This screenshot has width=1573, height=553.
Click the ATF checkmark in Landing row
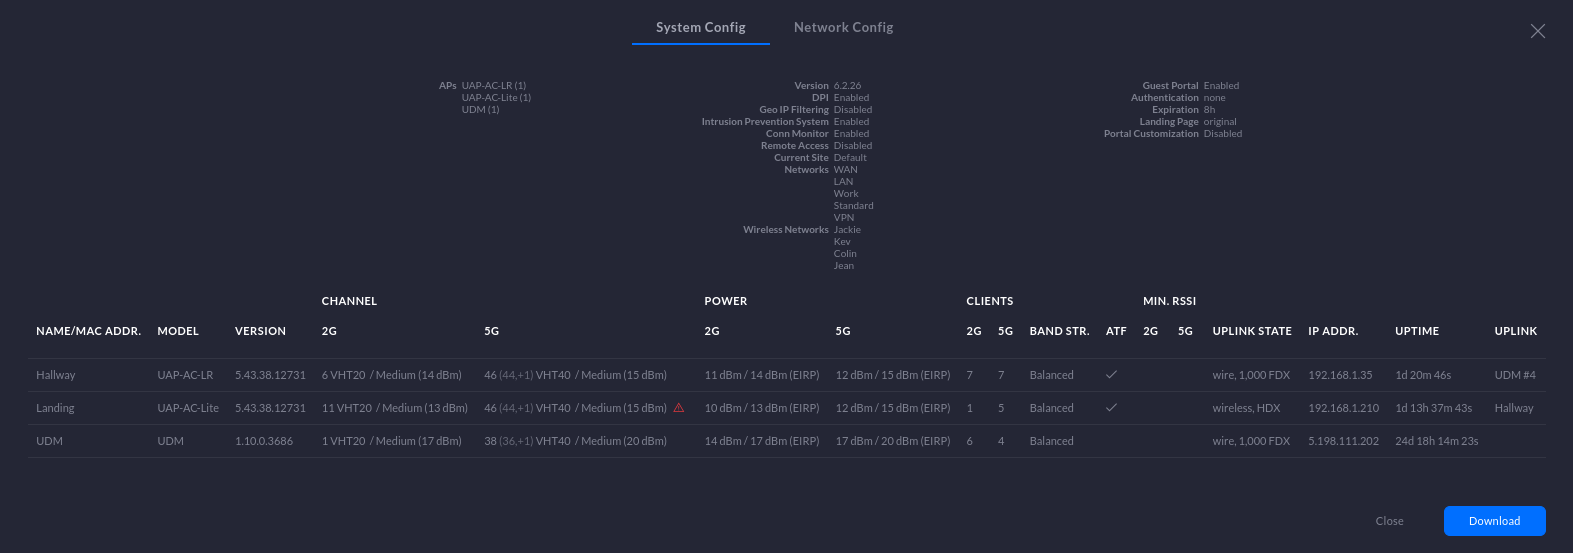pyautogui.click(x=1111, y=408)
